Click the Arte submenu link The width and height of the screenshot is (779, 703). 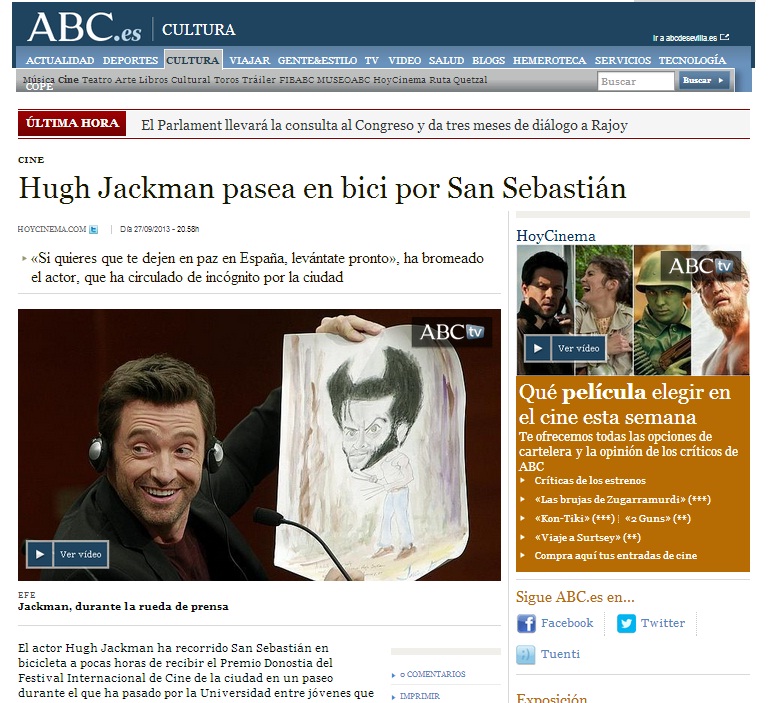[x=125, y=79]
